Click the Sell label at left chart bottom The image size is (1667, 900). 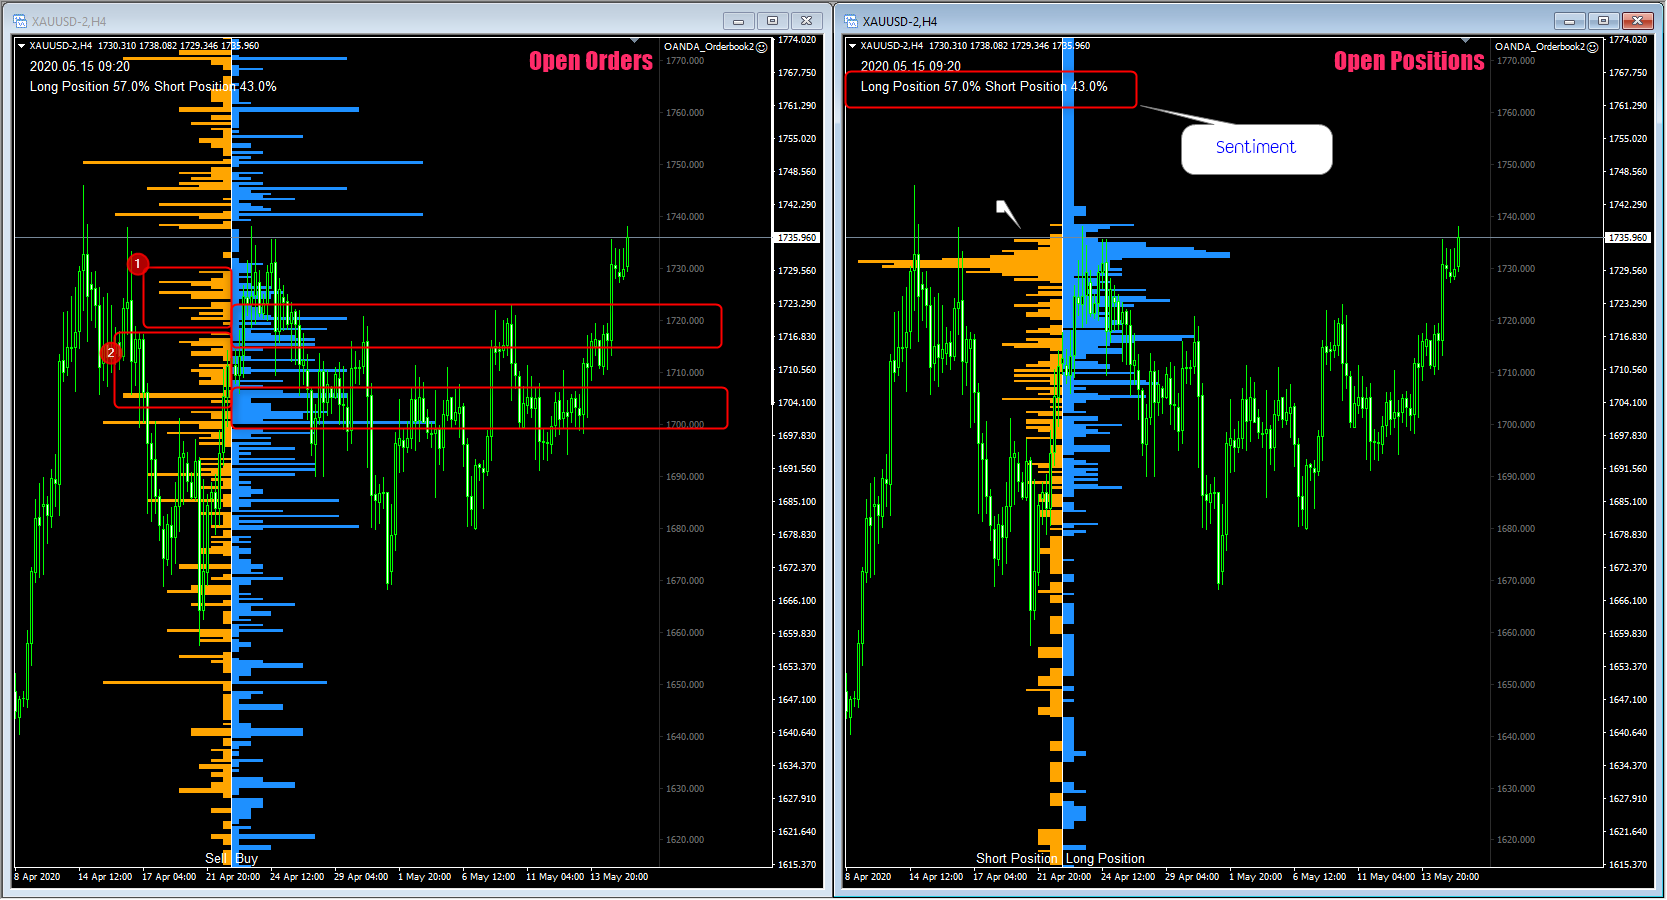tap(216, 859)
